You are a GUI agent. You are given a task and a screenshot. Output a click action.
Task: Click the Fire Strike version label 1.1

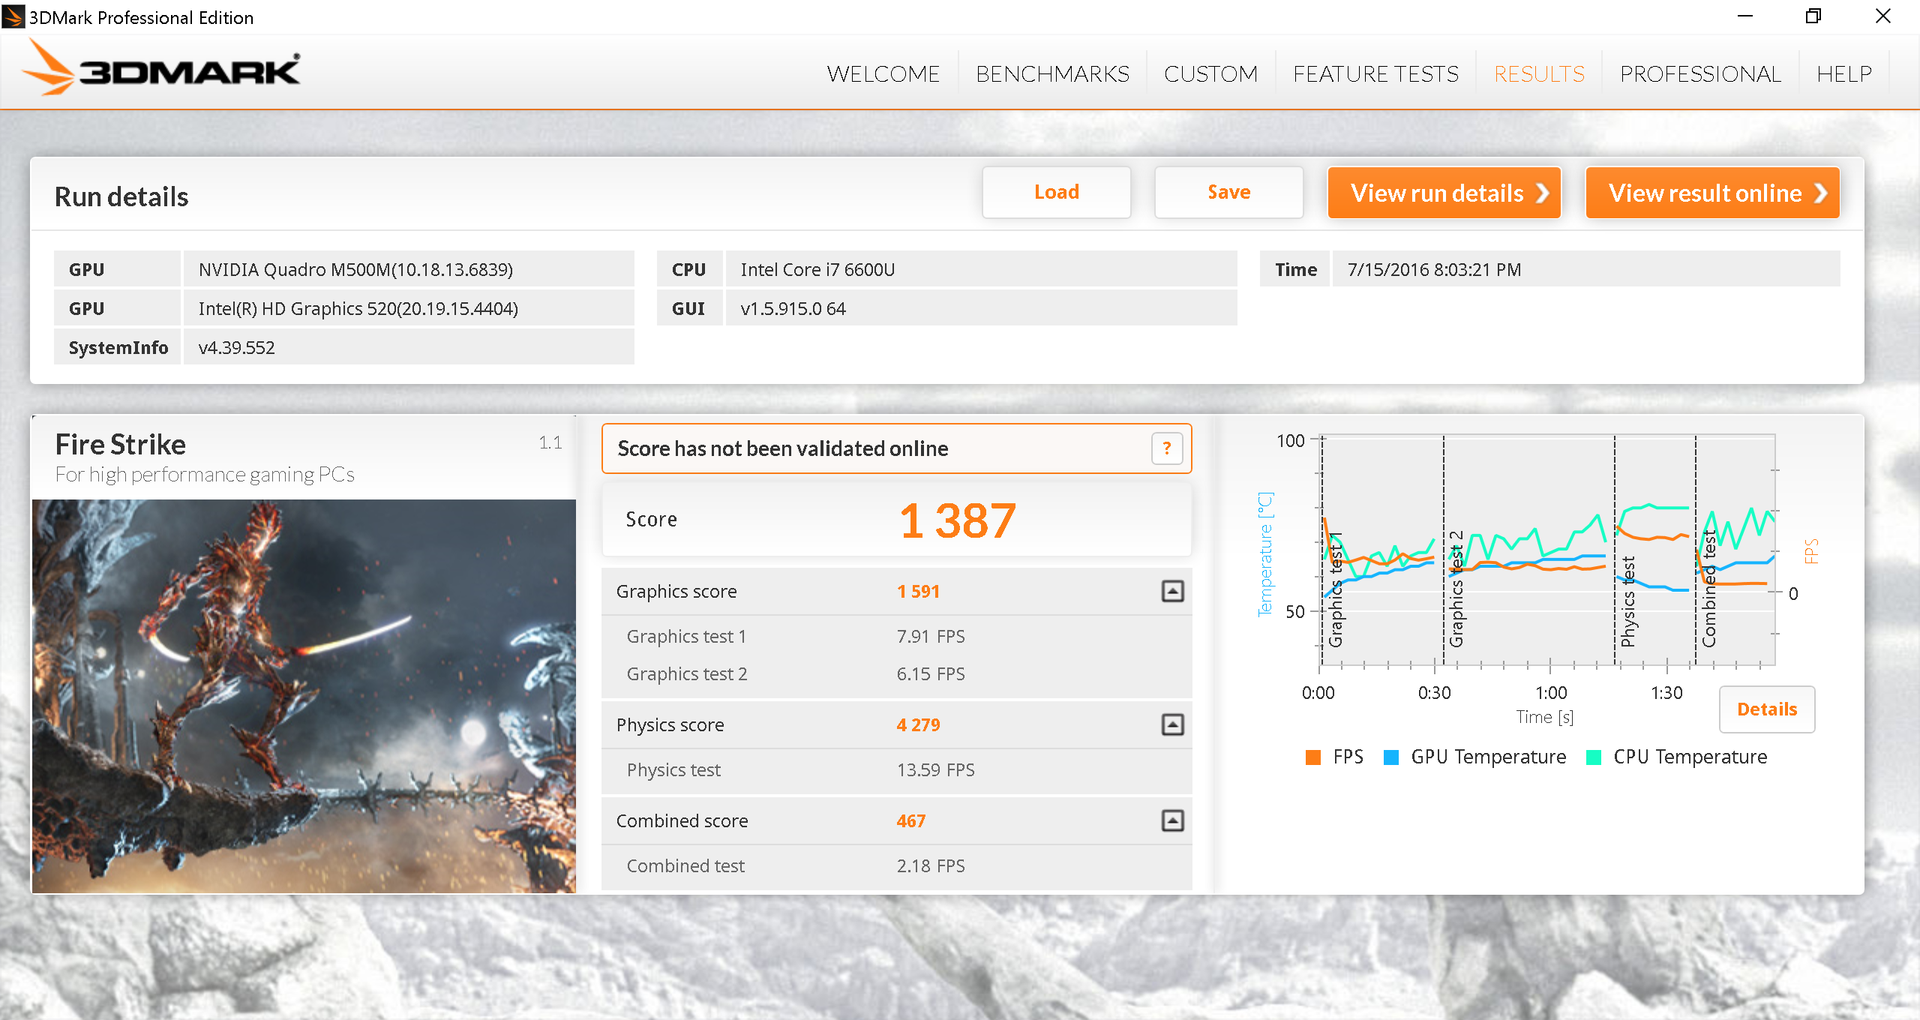tap(550, 443)
